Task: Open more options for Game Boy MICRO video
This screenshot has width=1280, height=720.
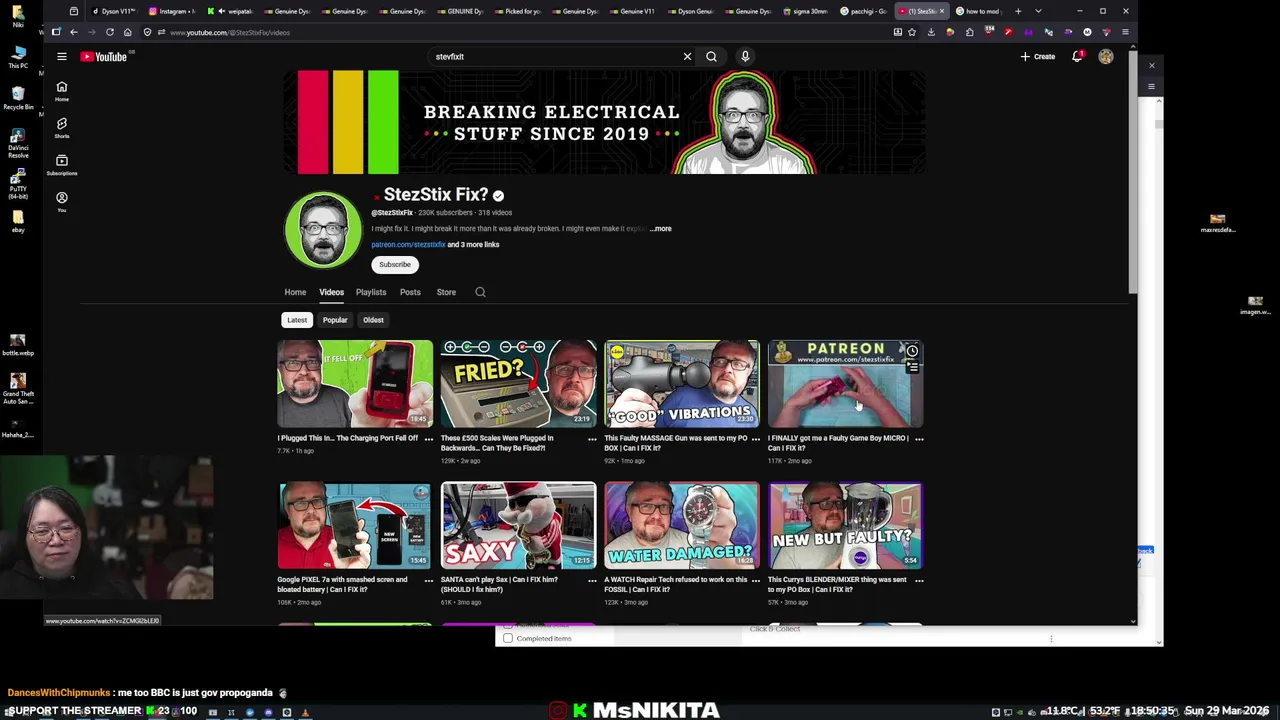Action: click(919, 438)
